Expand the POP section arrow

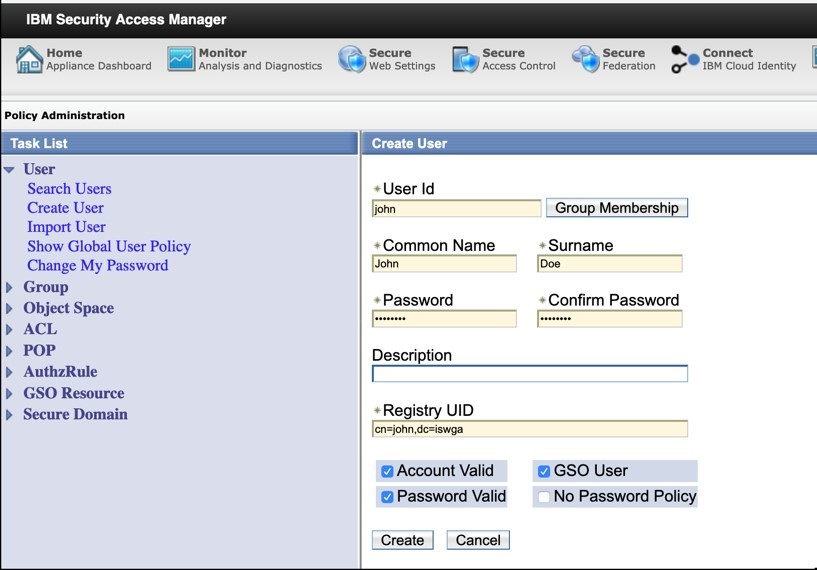9,351
